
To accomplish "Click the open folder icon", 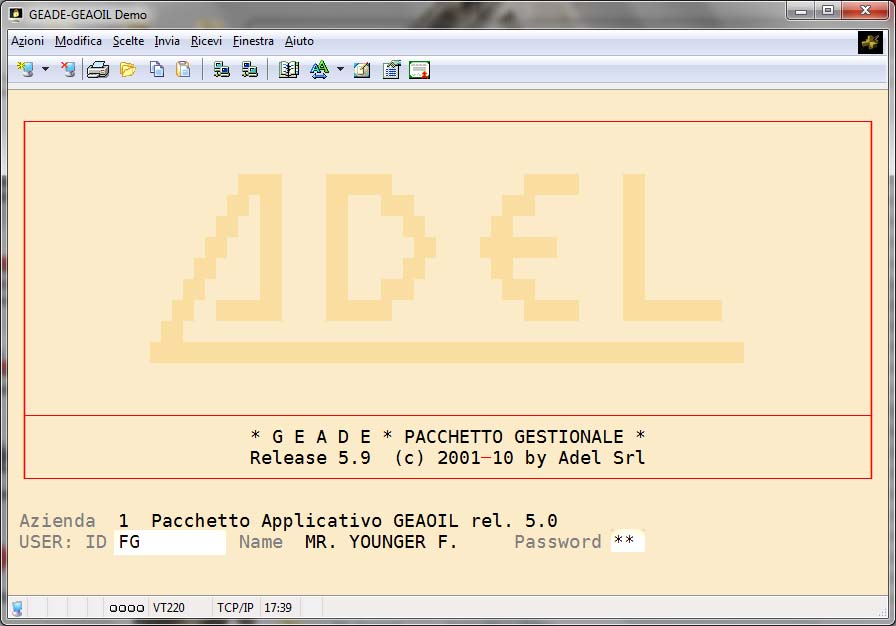I will 127,70.
